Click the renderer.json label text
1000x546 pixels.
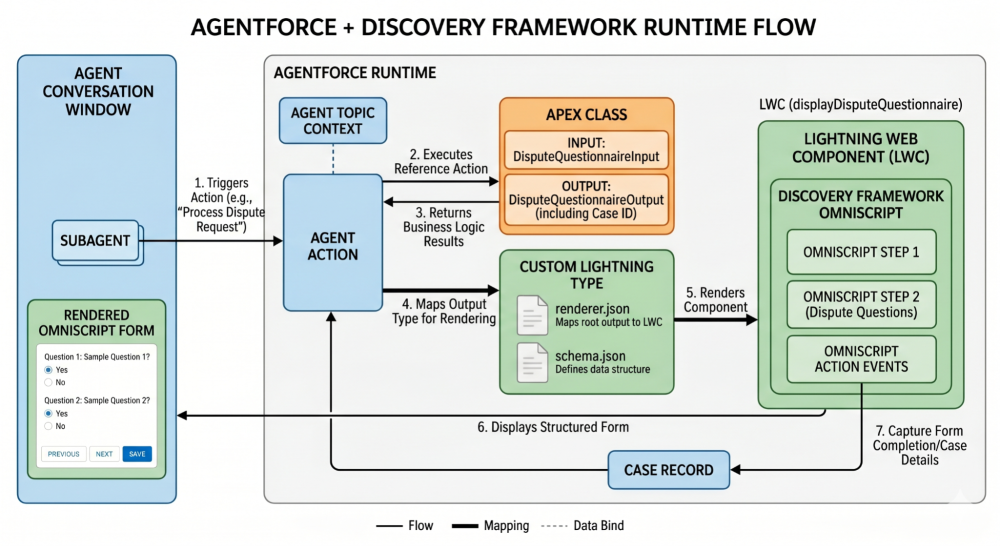(592, 309)
